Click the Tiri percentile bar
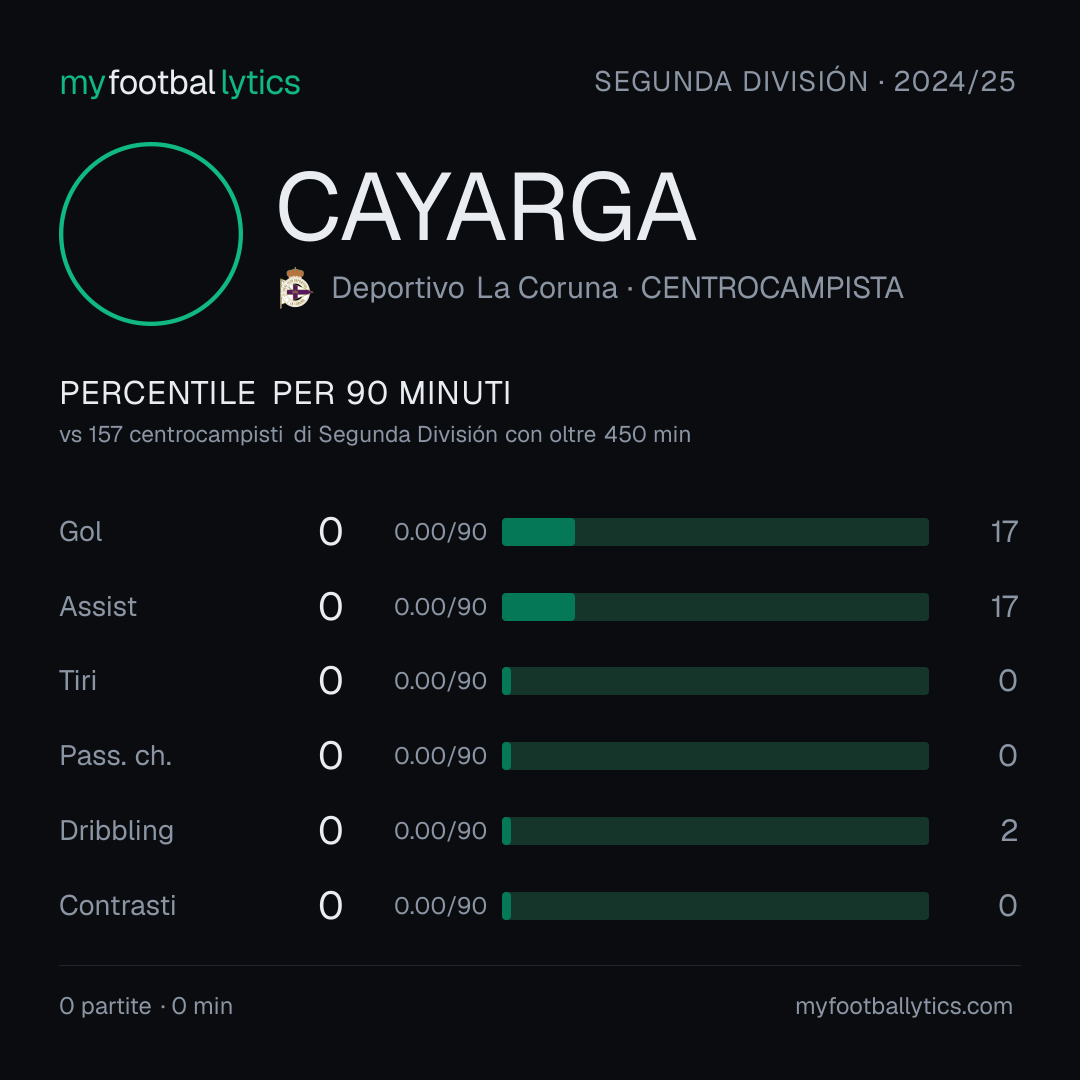This screenshot has width=1080, height=1080. [x=715, y=681]
